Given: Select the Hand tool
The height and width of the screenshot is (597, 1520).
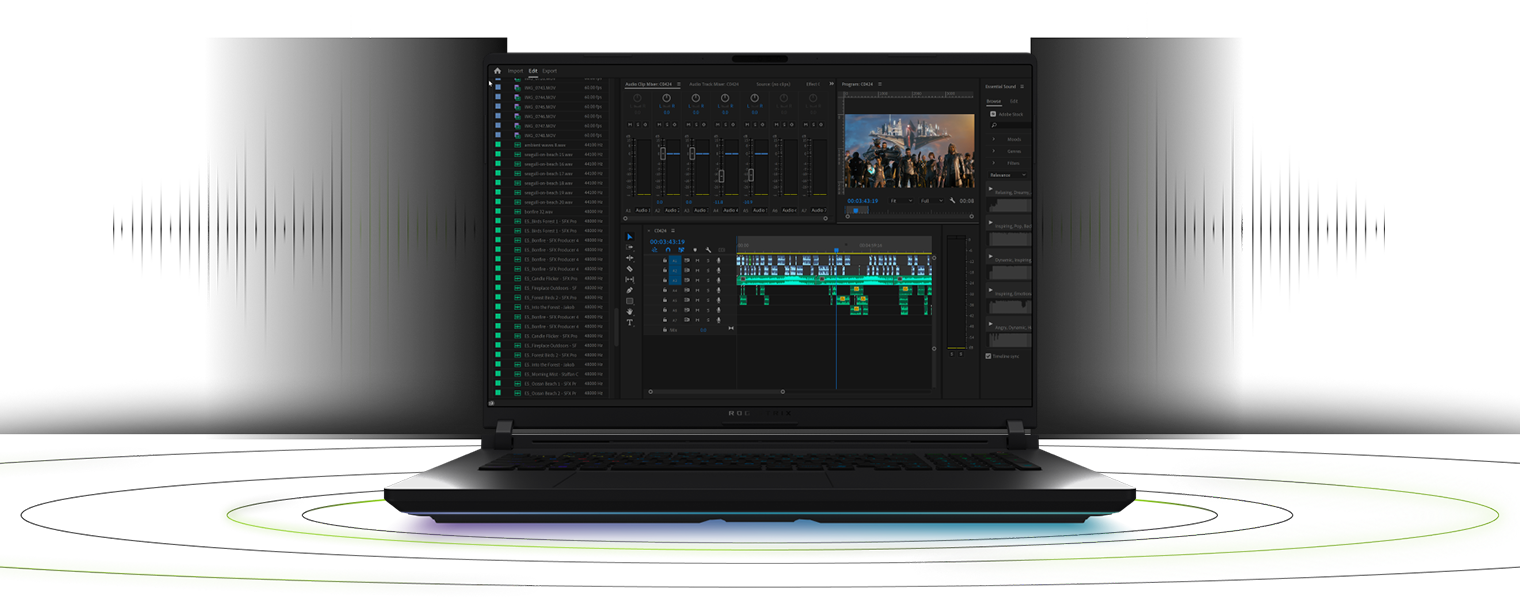Looking at the screenshot, I should point(630,312).
